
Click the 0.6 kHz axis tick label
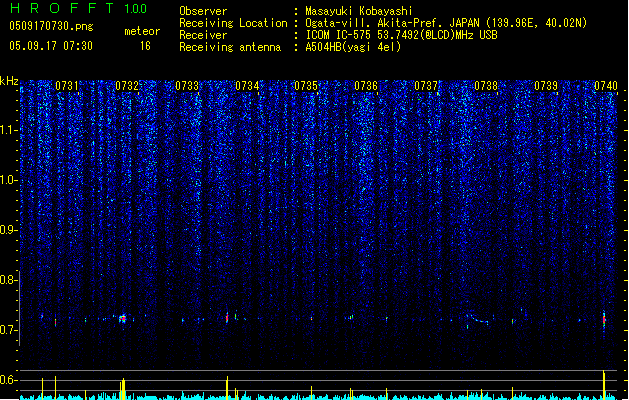(x=8, y=380)
